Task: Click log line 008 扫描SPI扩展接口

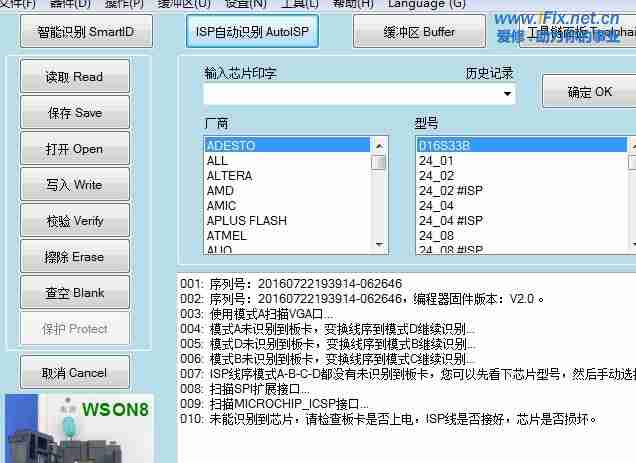Action: 245,389
